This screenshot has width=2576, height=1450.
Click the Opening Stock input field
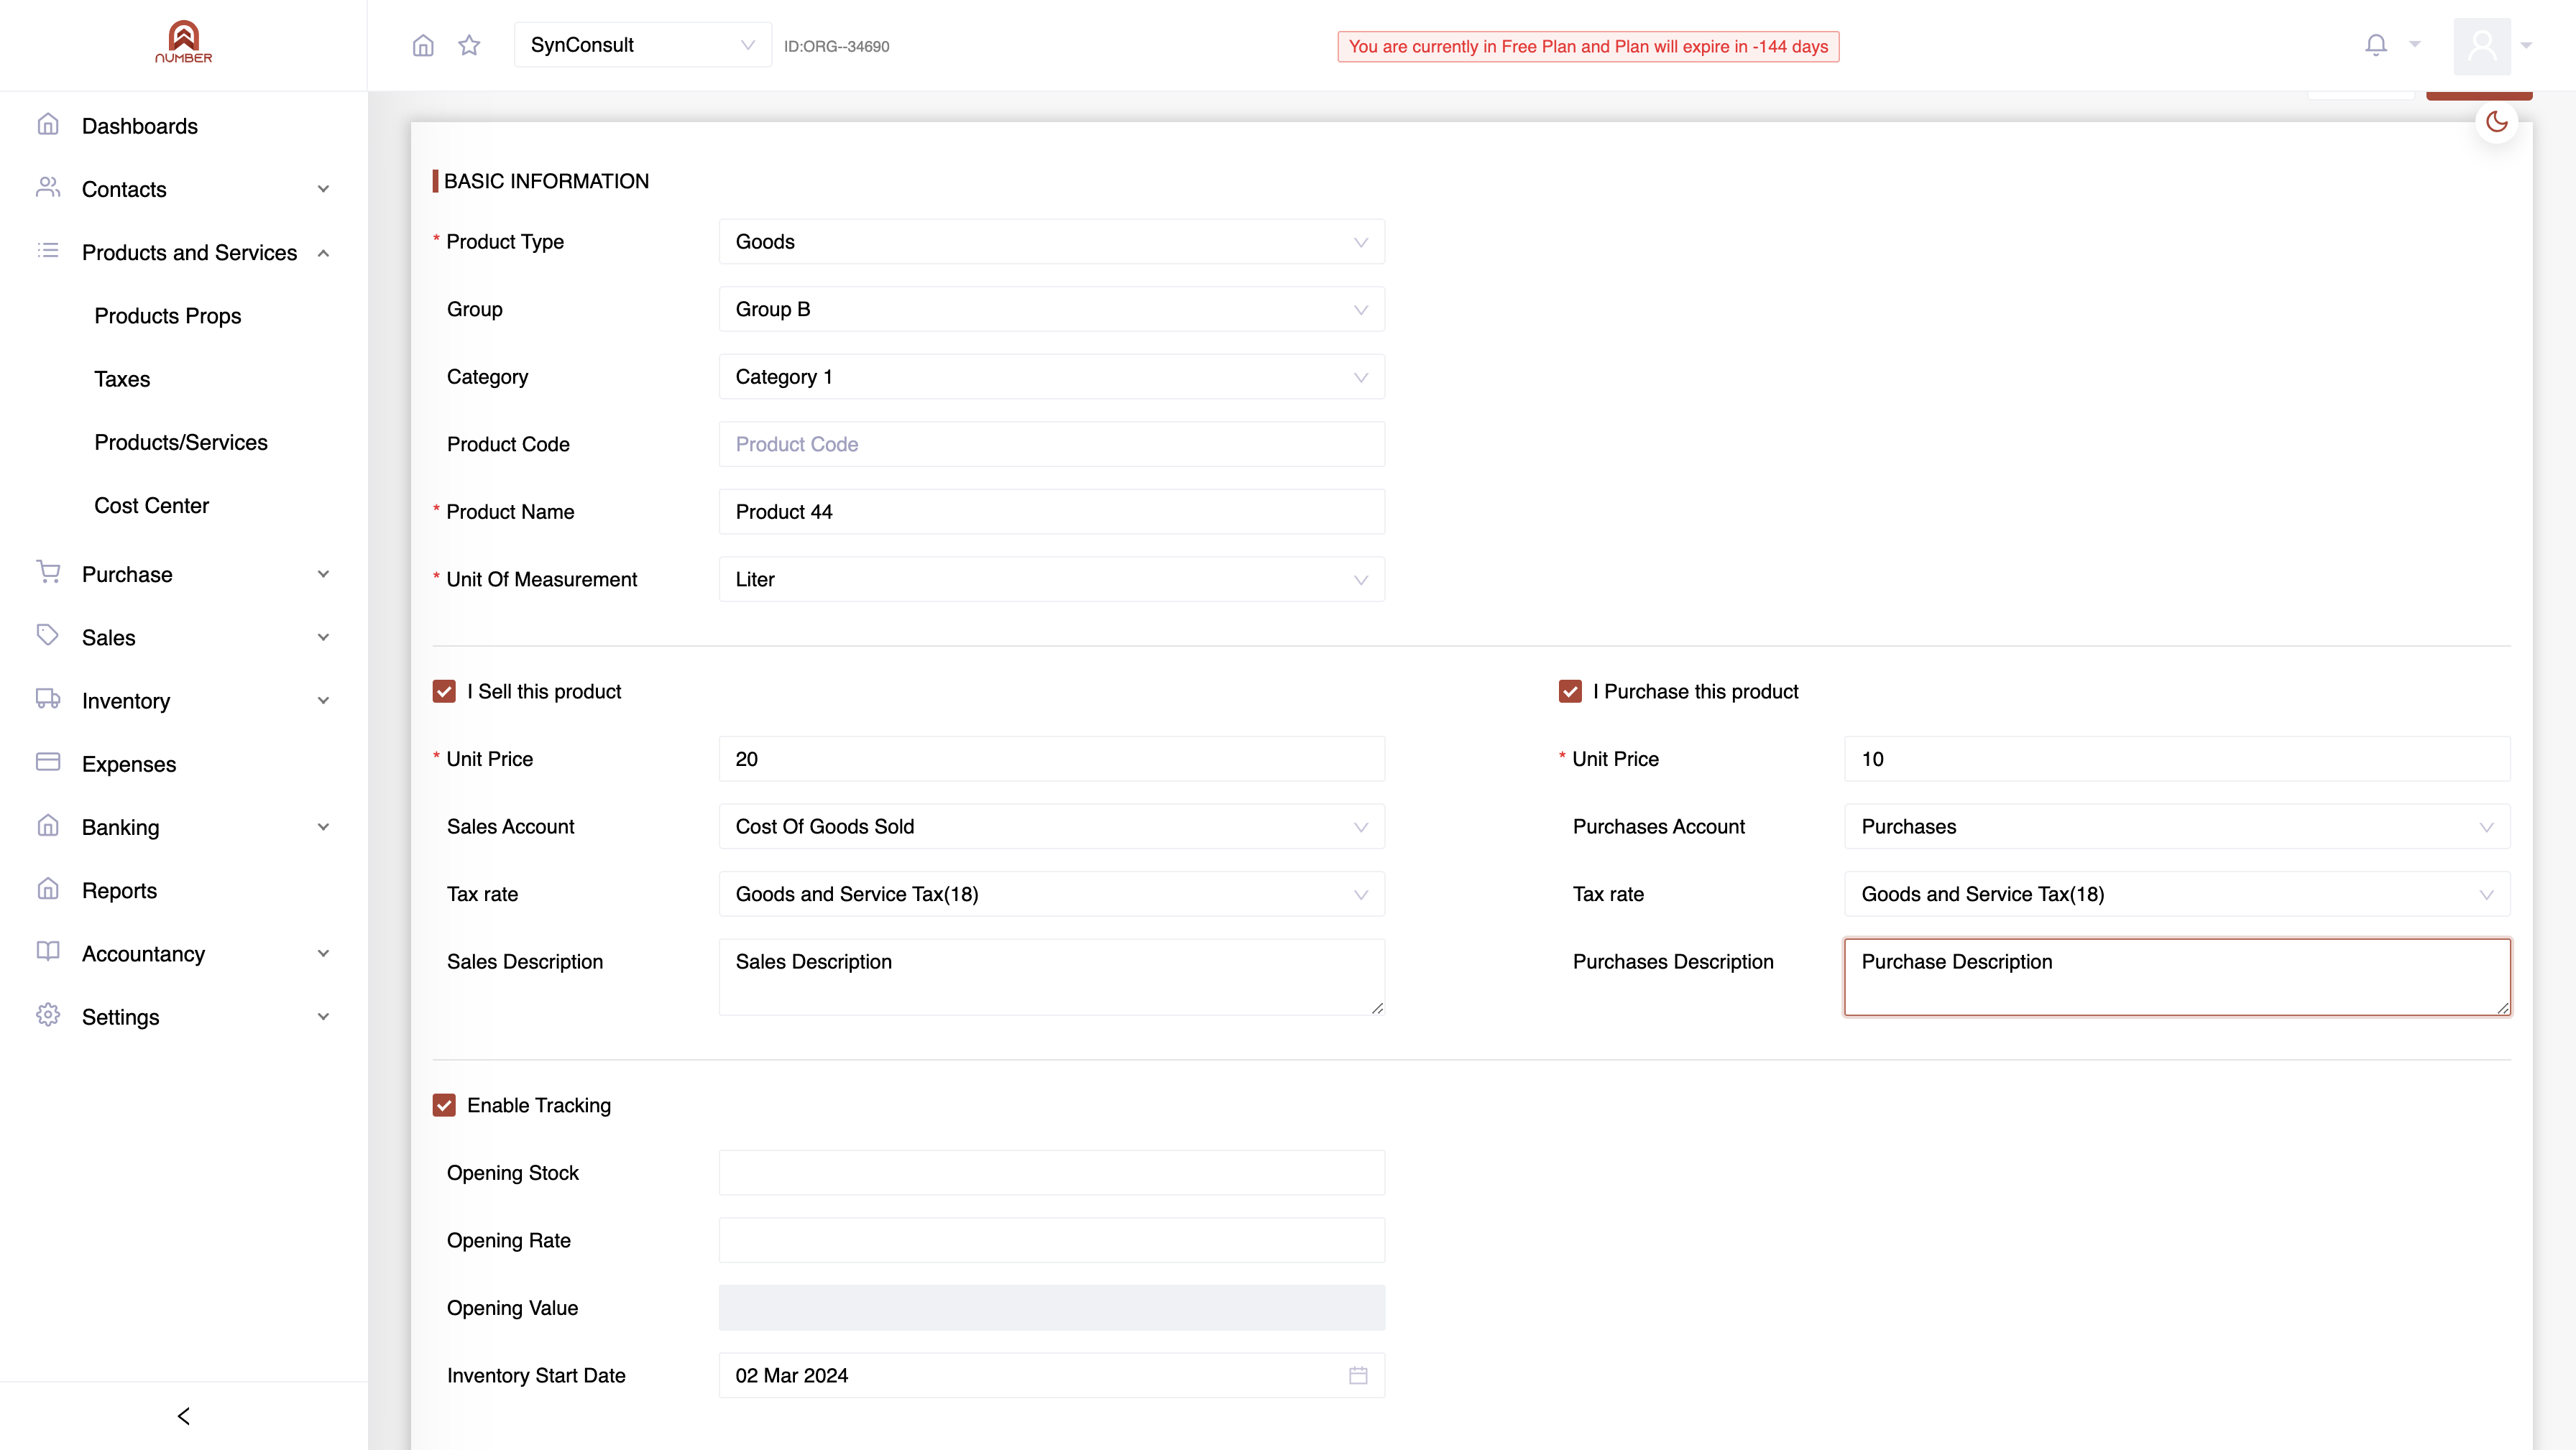[x=1052, y=1173]
